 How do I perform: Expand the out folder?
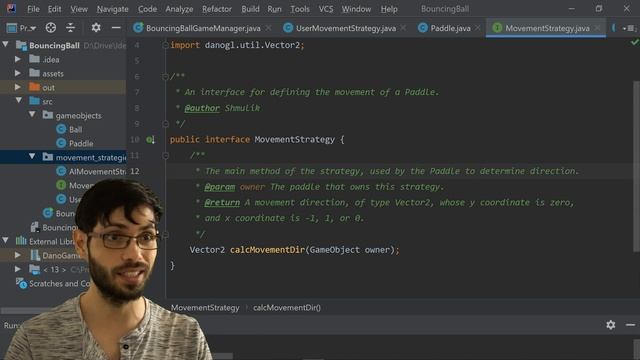pyautogui.click(x=18, y=87)
